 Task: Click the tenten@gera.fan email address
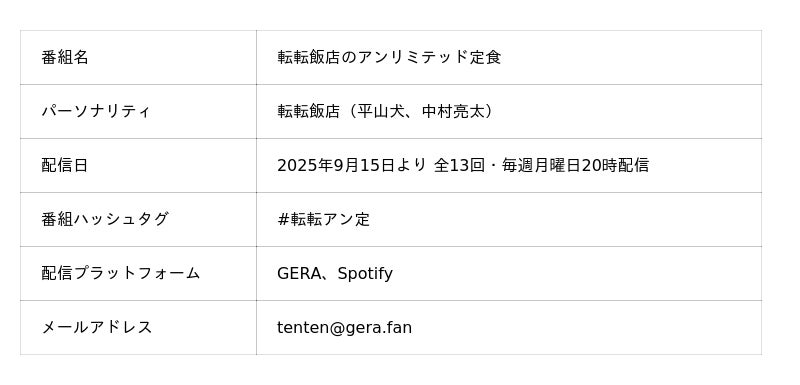(x=344, y=327)
